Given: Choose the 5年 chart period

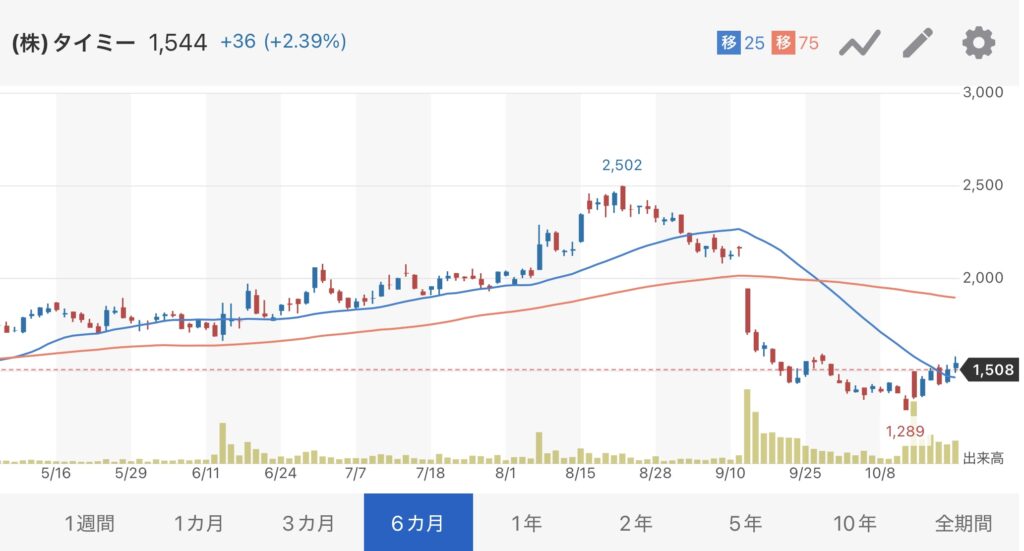Looking at the screenshot, I should tap(745, 522).
